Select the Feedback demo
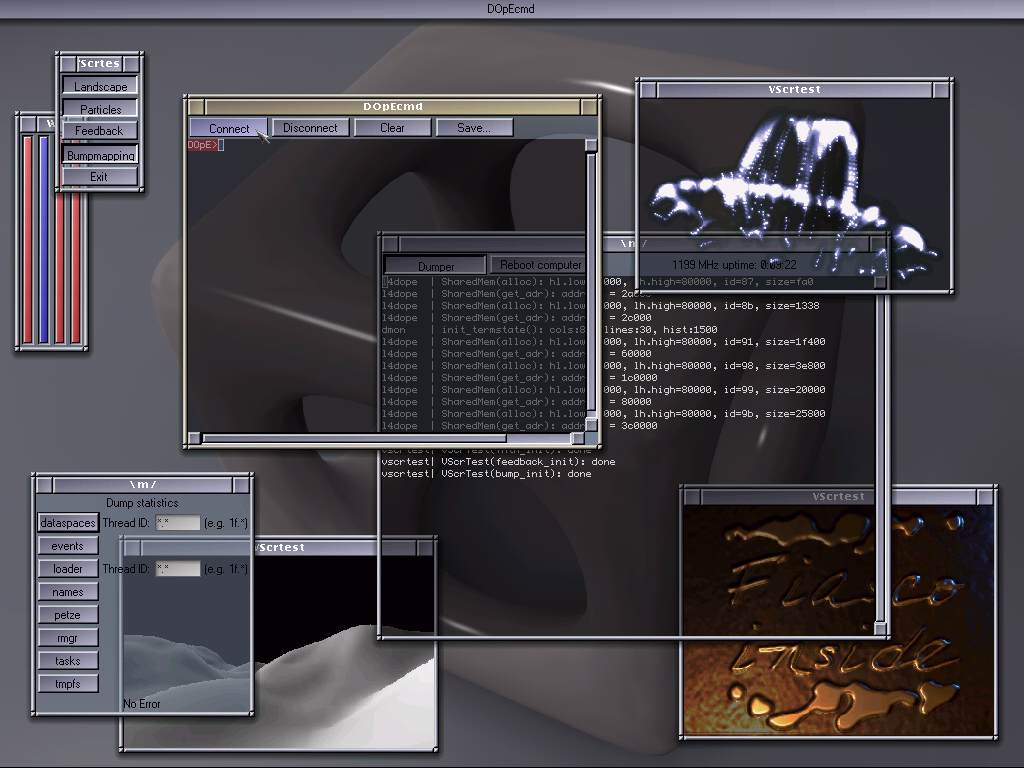 [x=99, y=131]
